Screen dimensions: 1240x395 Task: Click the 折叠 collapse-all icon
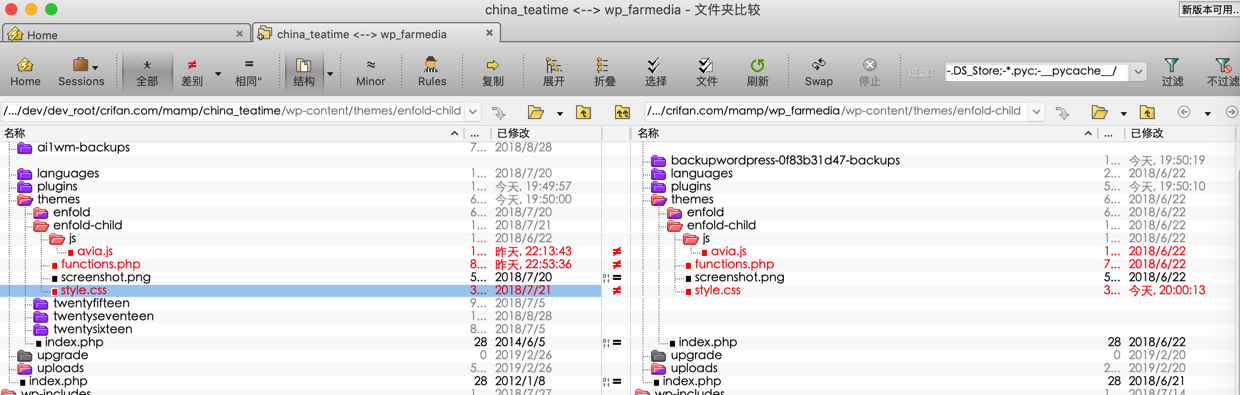point(604,71)
